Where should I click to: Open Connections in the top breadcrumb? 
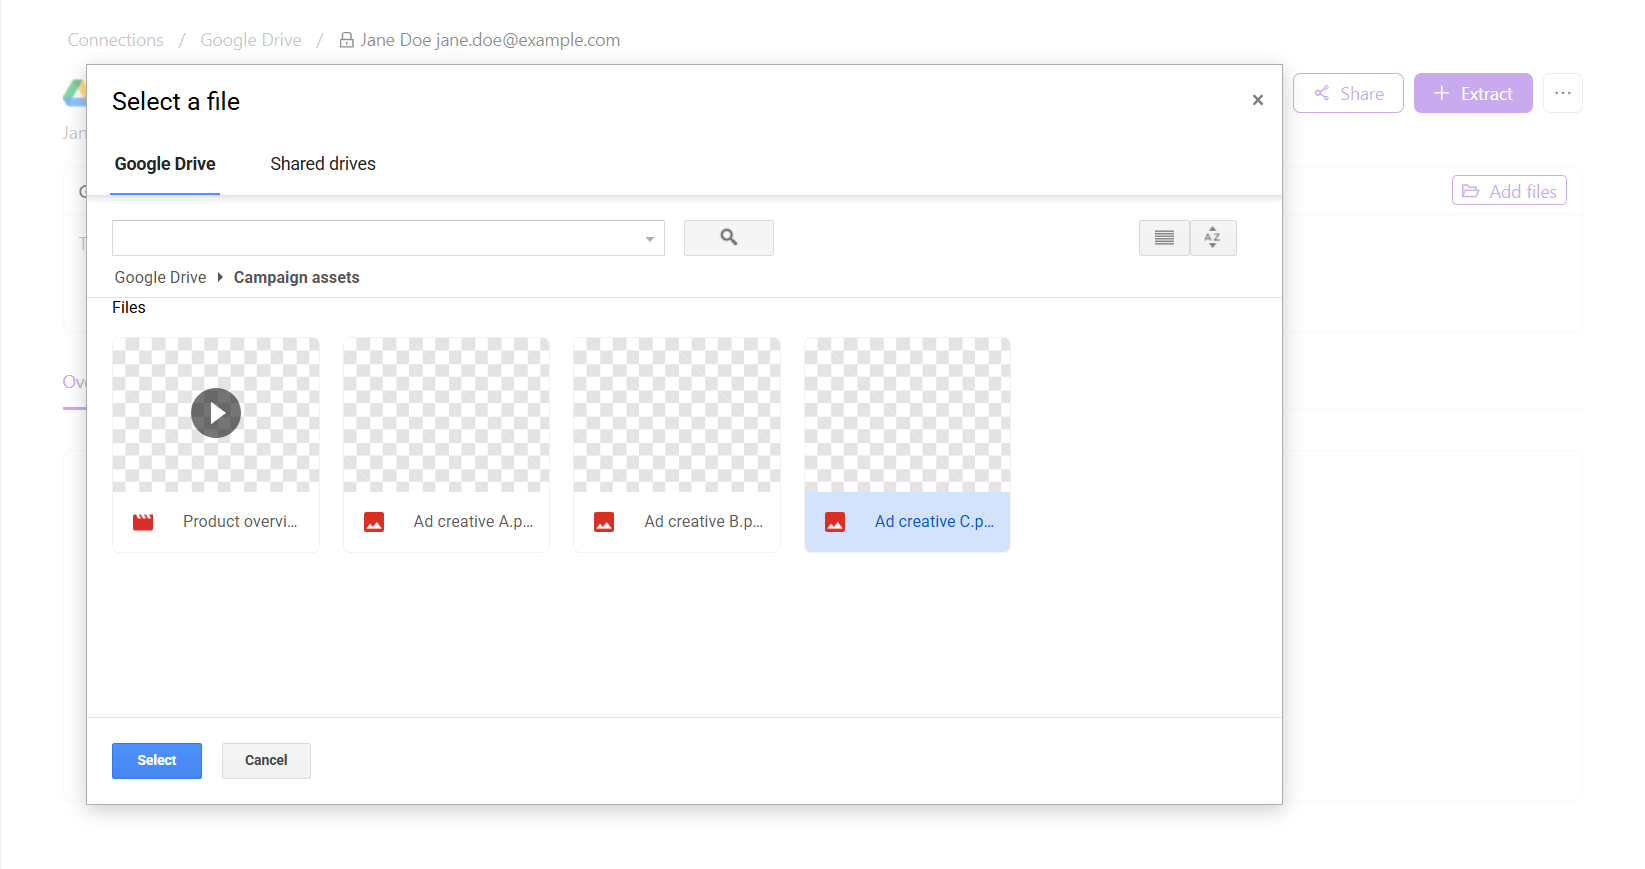click(115, 40)
